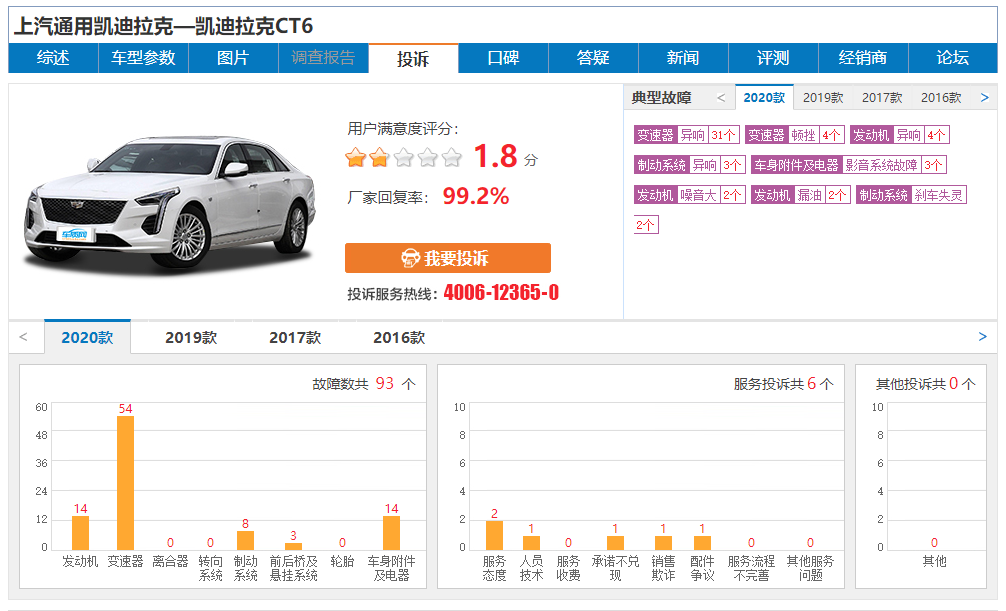Open the 车型参数 tab
Screen dimensions: 1006x611
click(x=143, y=58)
